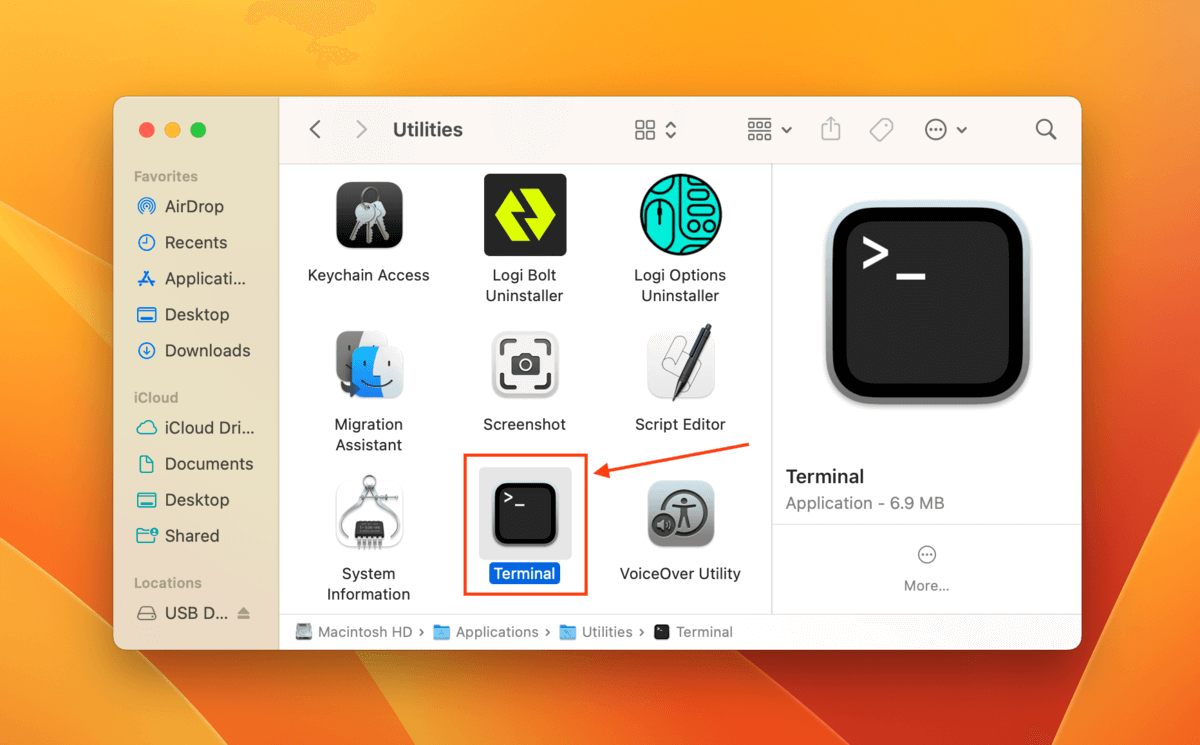
Task: Open the group-by options dropdown
Action: (770, 130)
